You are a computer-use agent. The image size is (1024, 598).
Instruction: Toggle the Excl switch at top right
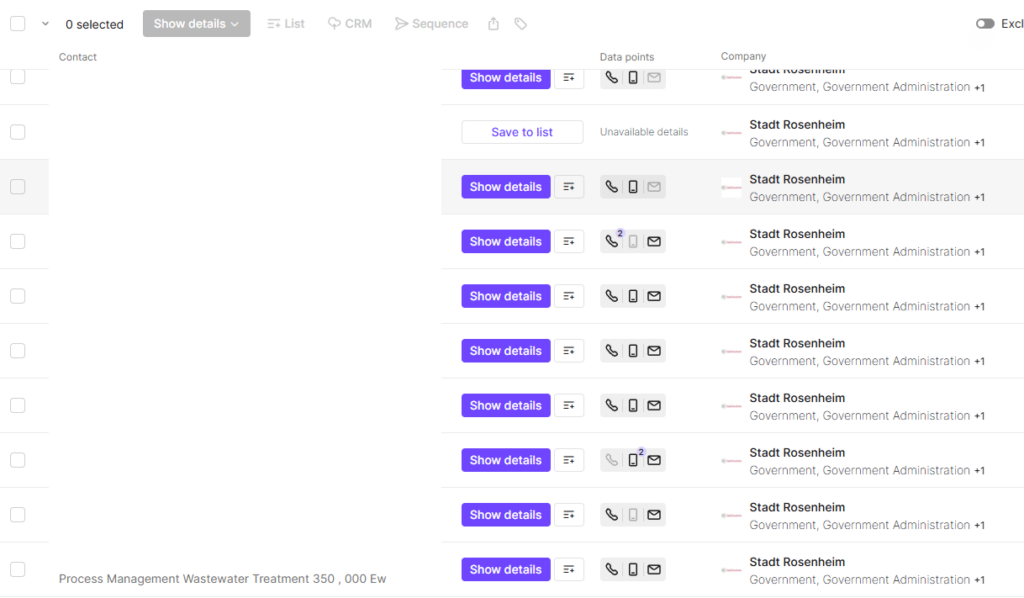click(985, 24)
